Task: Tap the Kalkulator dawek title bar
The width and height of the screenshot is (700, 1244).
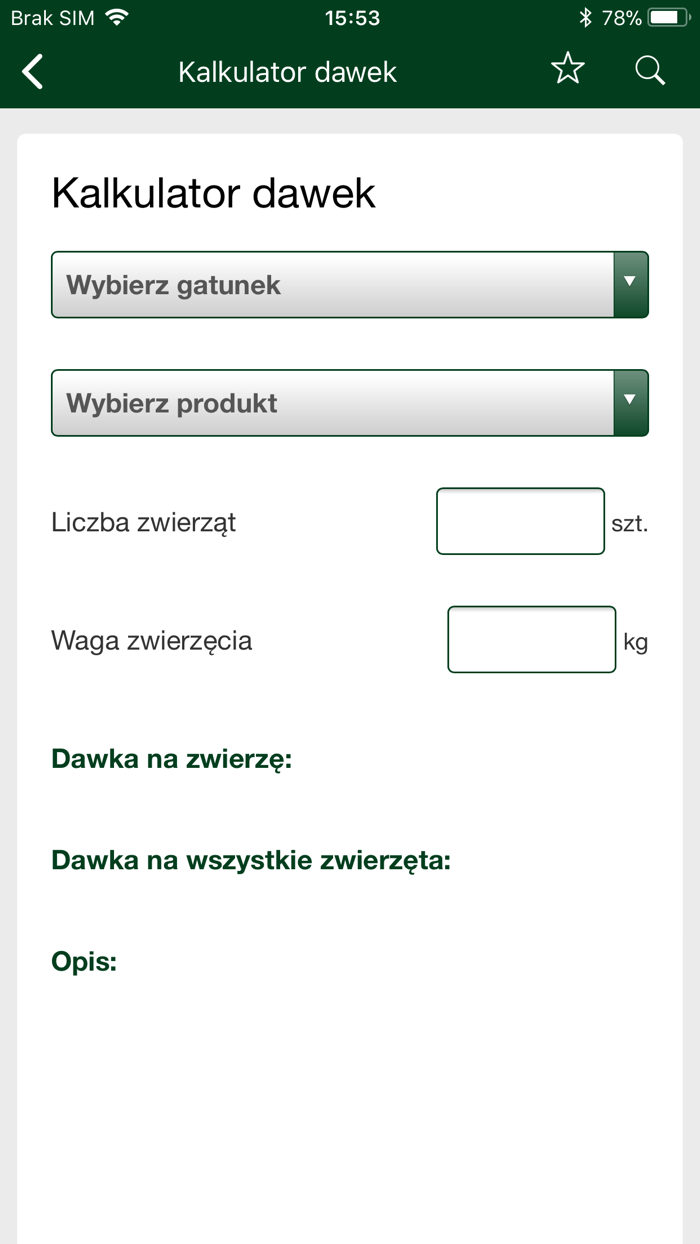Action: 289,71
